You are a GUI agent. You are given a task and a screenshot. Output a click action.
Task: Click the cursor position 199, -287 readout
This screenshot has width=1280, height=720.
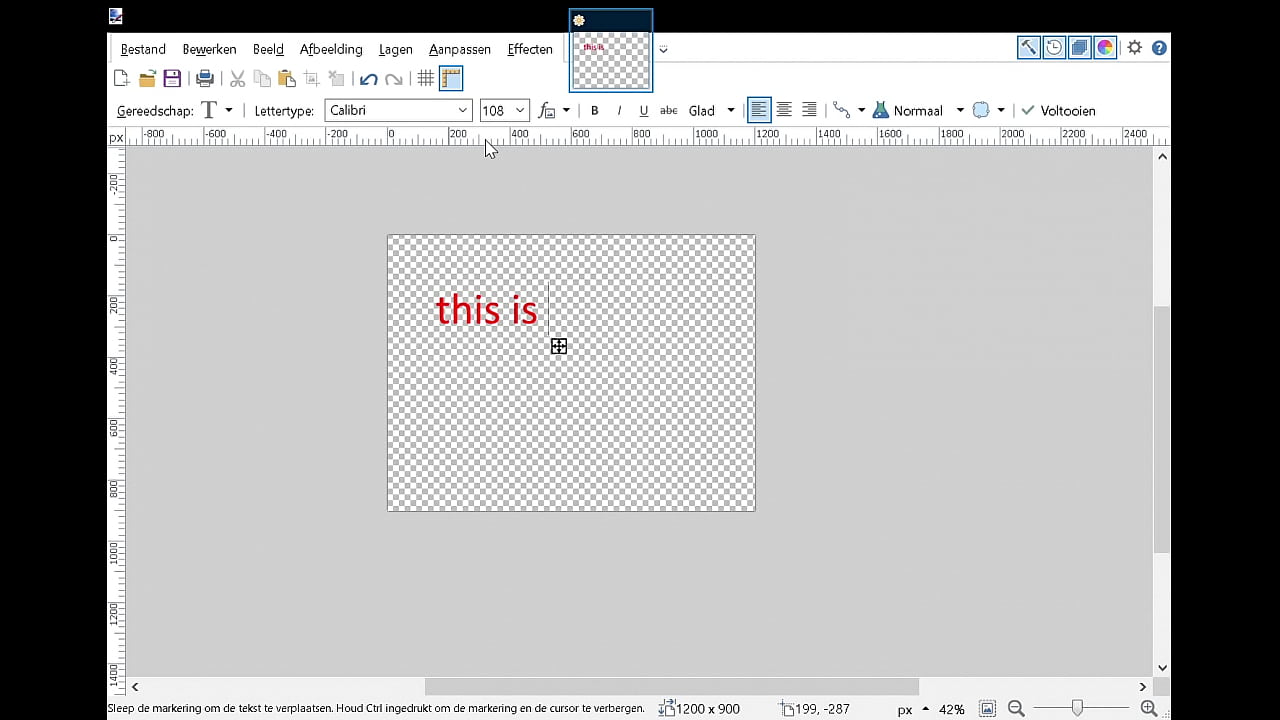pos(816,709)
